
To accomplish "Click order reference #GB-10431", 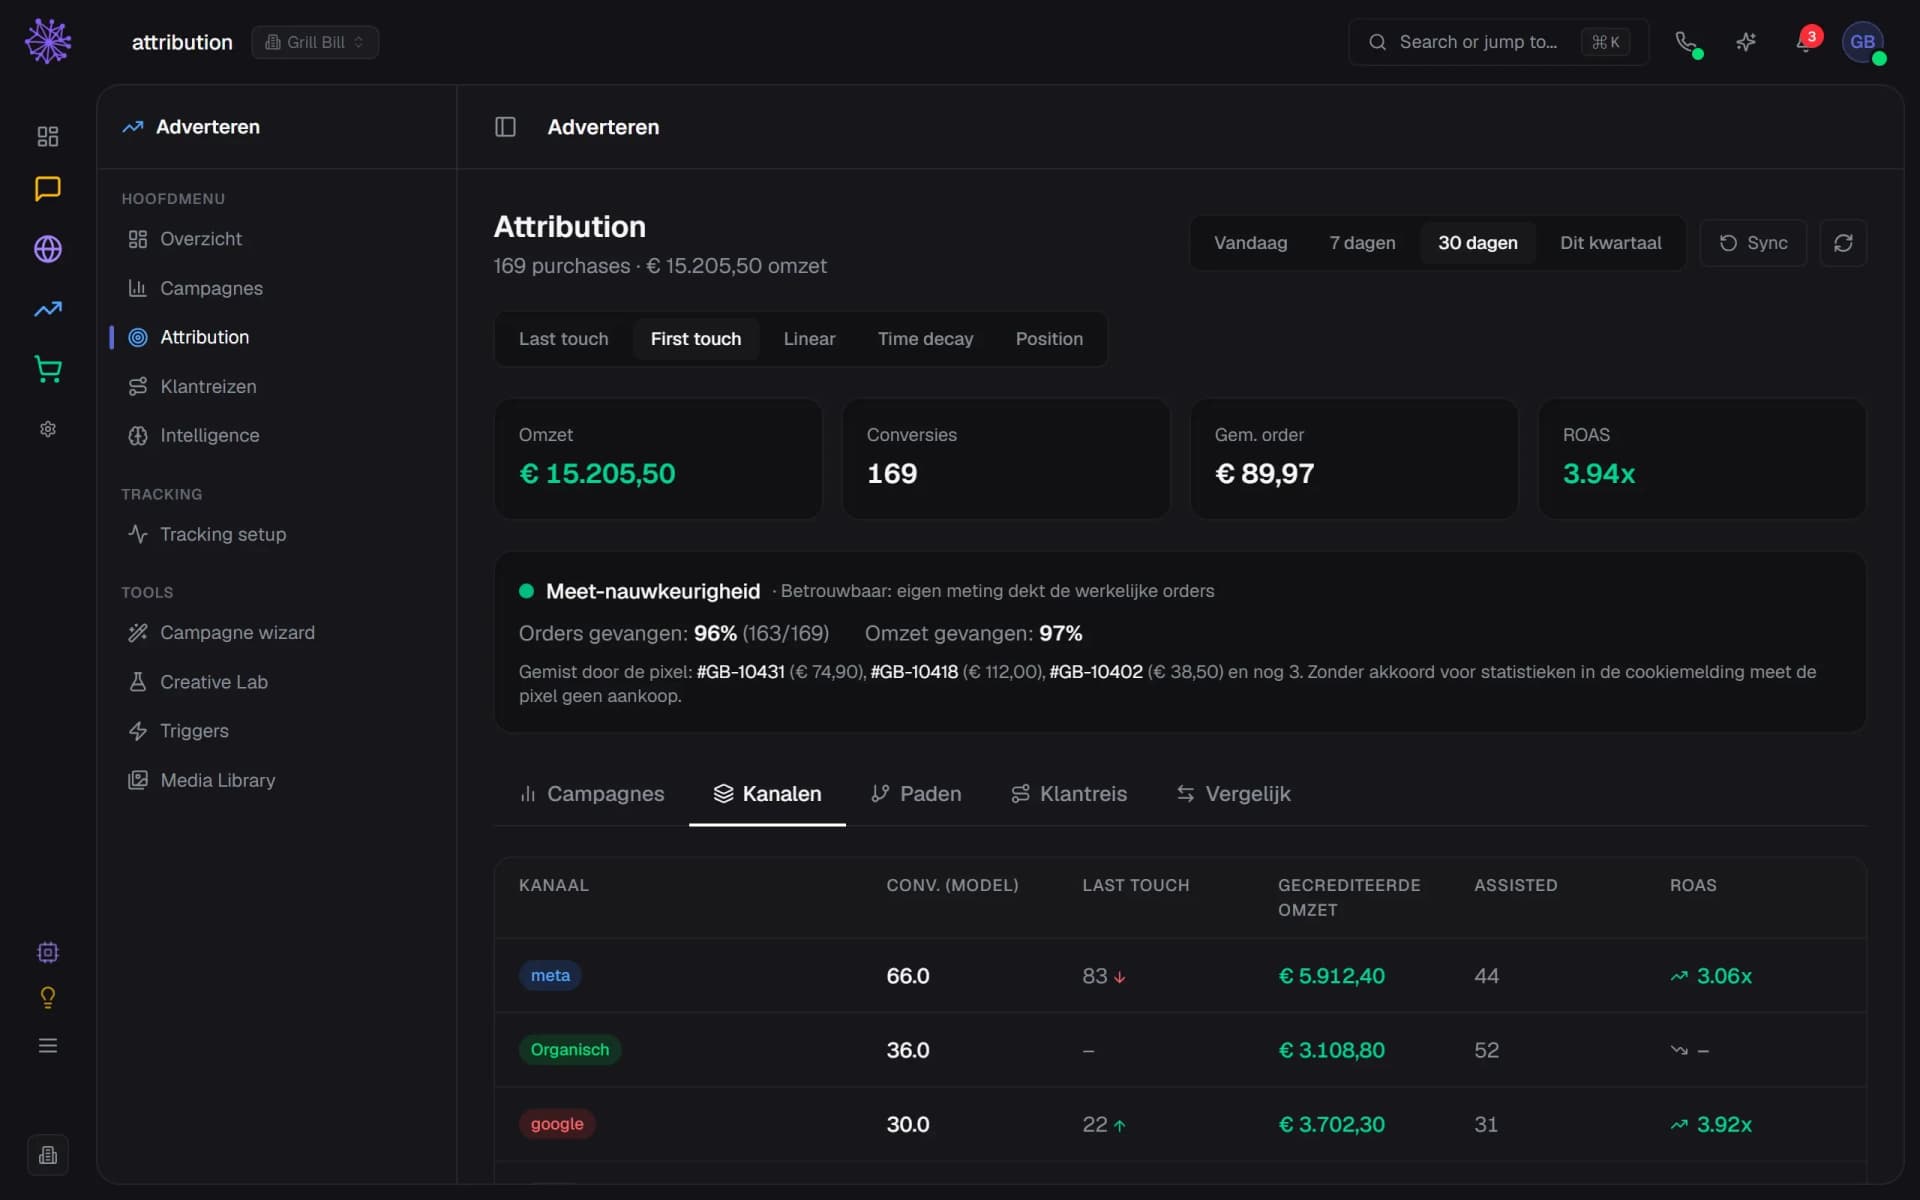I will click(x=740, y=672).
